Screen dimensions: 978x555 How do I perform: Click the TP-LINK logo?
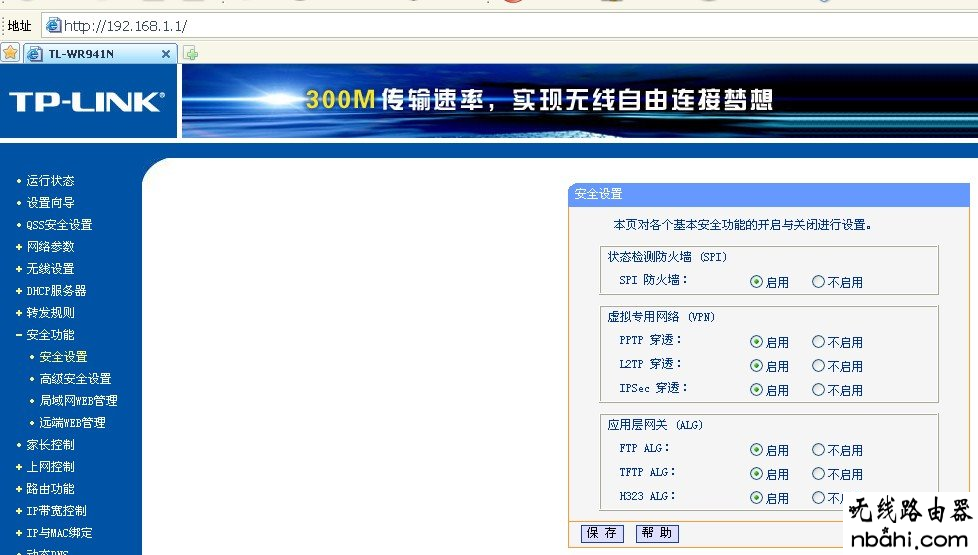(x=87, y=102)
